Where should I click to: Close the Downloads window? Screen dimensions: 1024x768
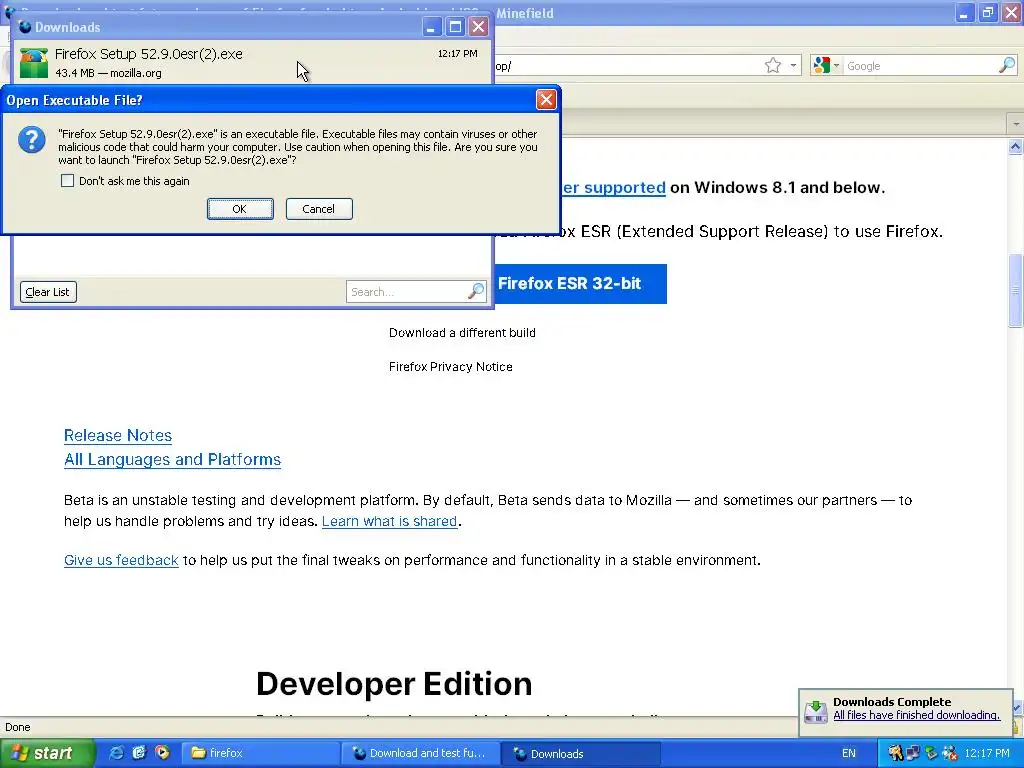479,27
